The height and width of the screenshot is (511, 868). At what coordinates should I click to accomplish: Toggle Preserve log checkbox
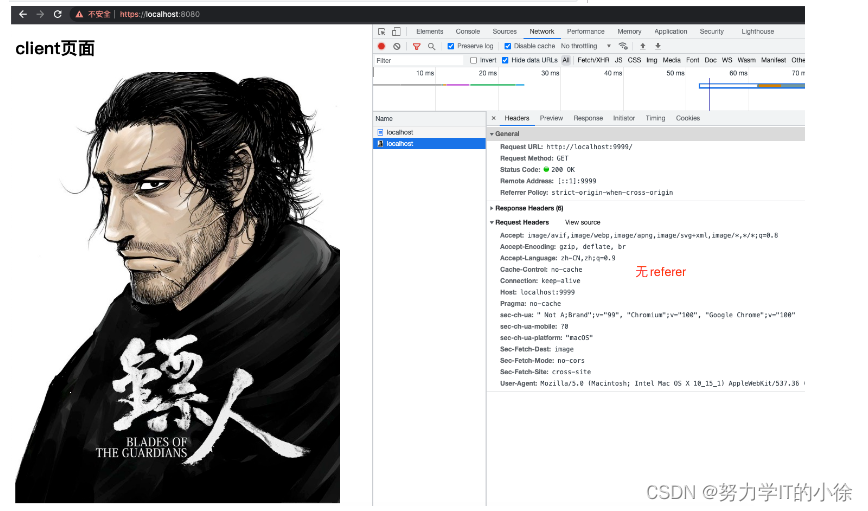click(x=451, y=46)
